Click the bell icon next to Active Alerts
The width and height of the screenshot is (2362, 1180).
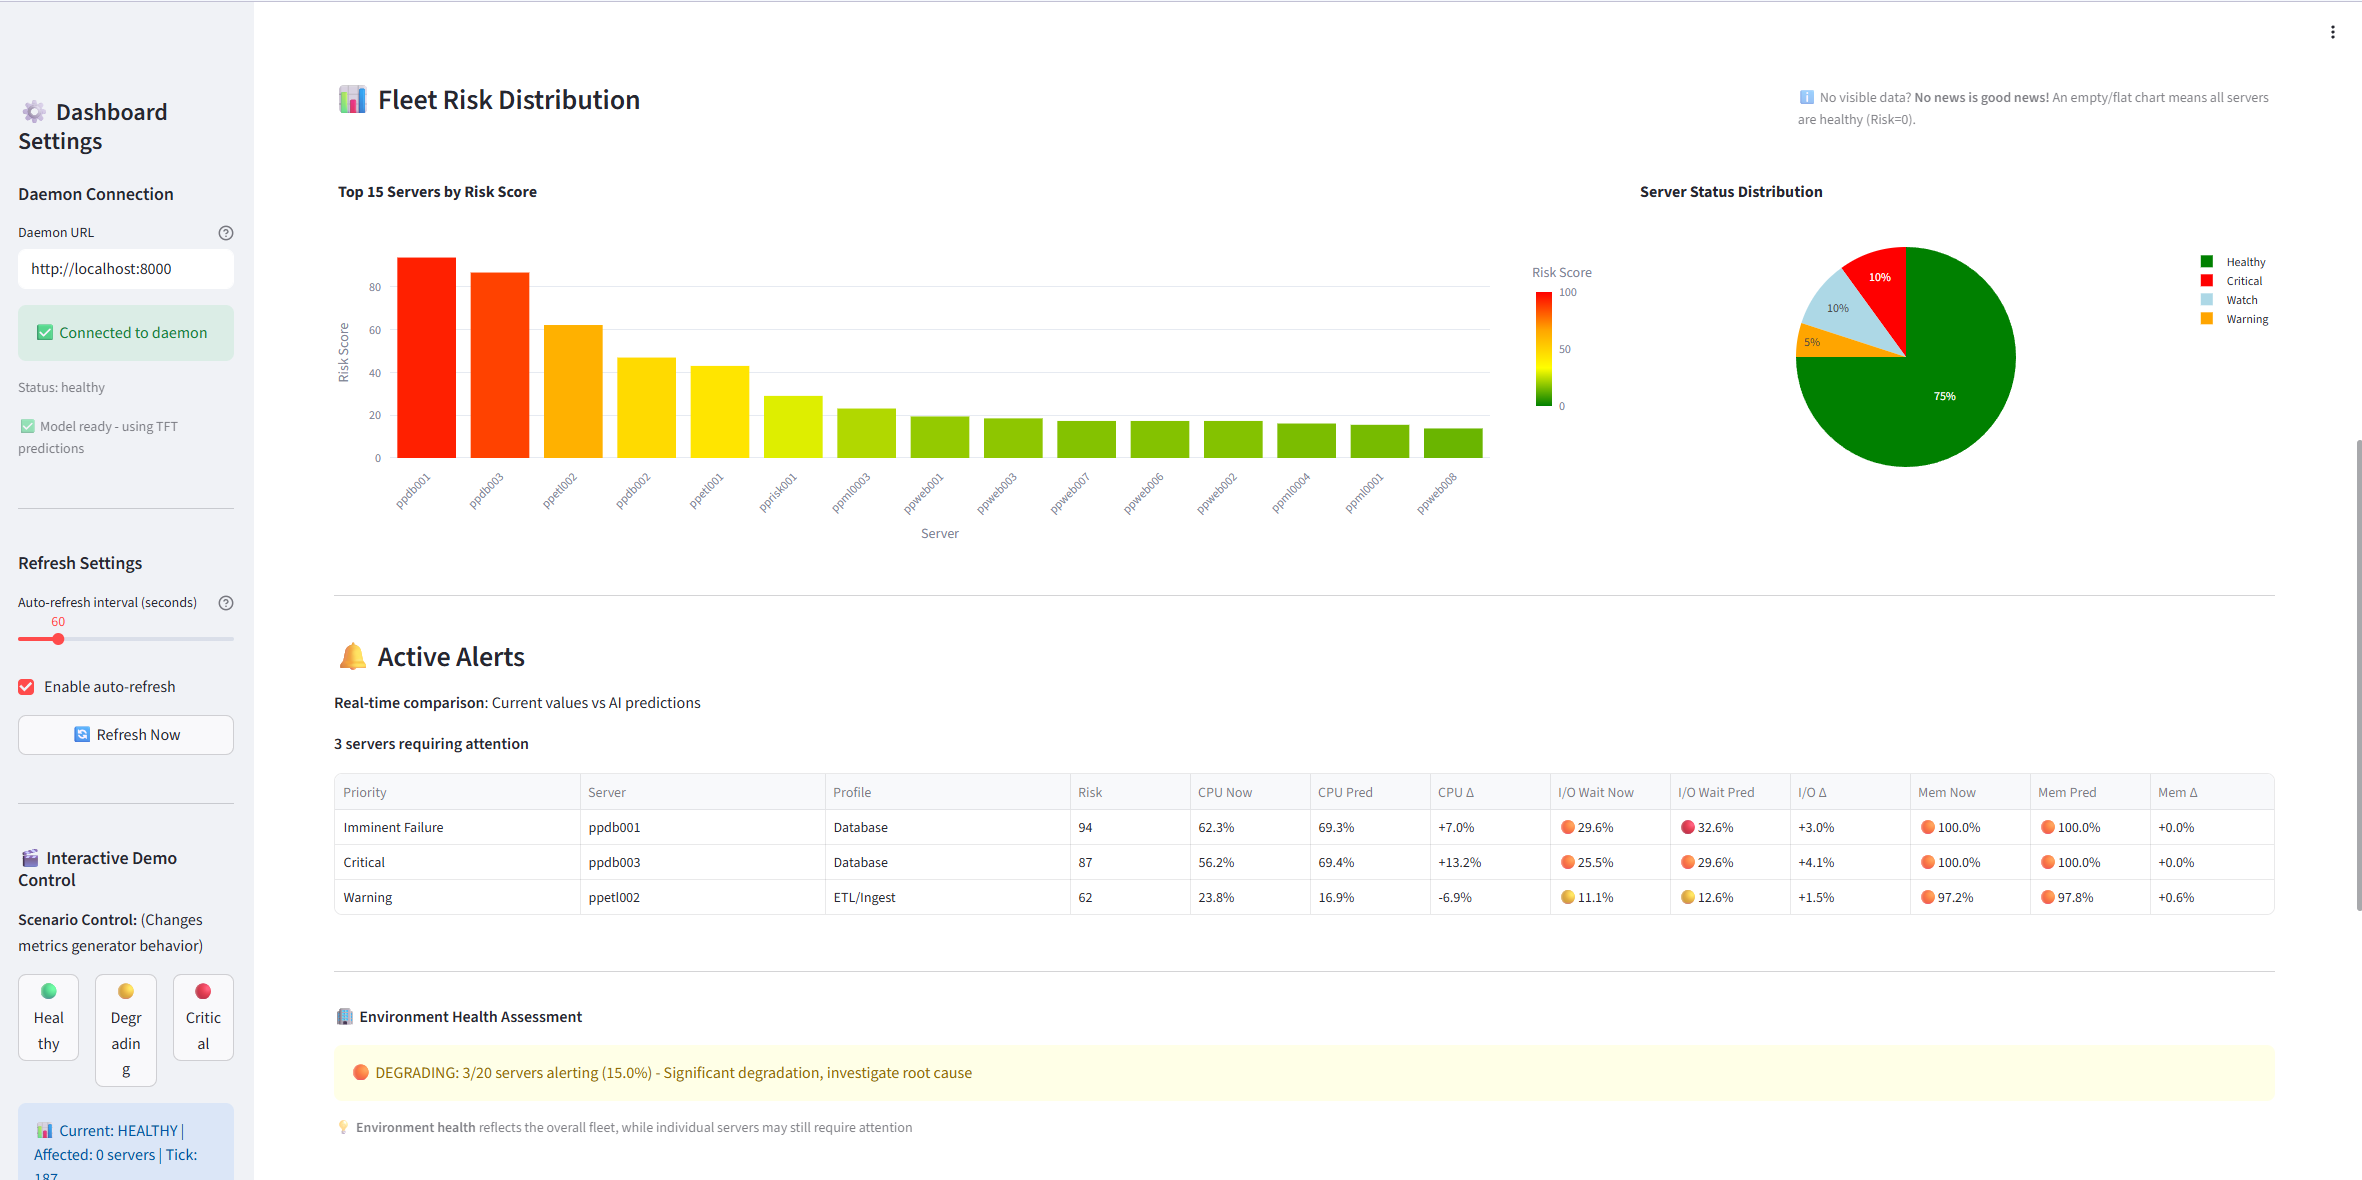pyautogui.click(x=352, y=656)
